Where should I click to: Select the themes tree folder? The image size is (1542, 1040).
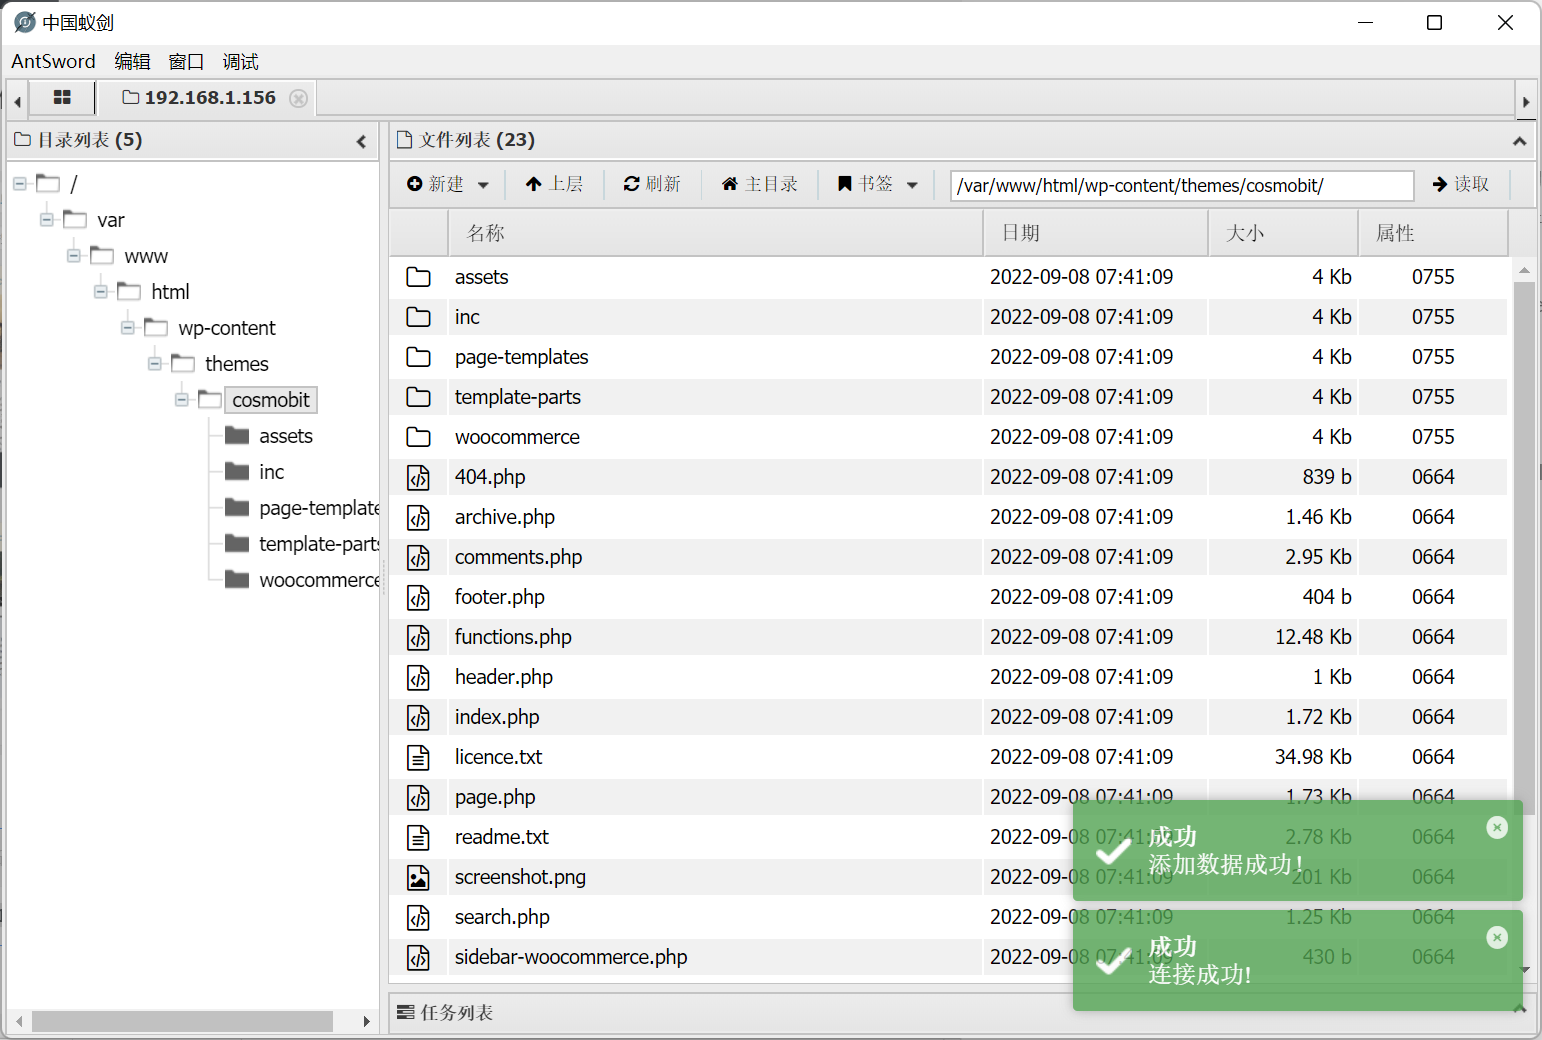[x=237, y=364]
